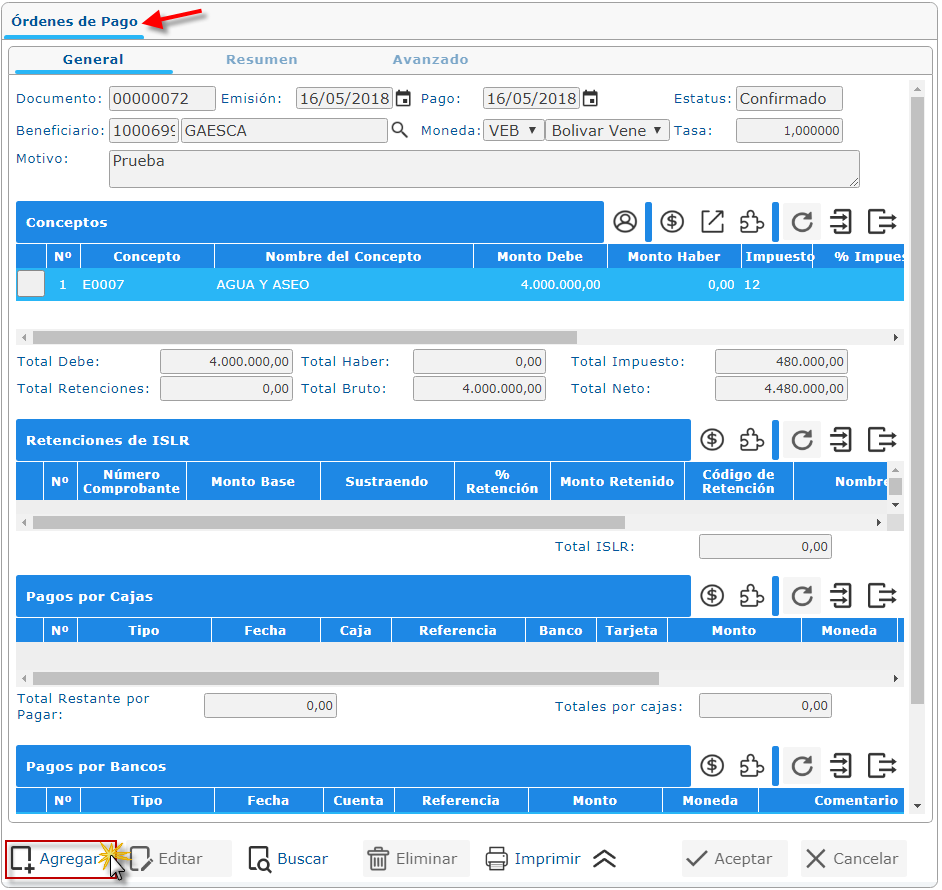
Task: Expand print options with double chevron
Action: [x=605, y=859]
